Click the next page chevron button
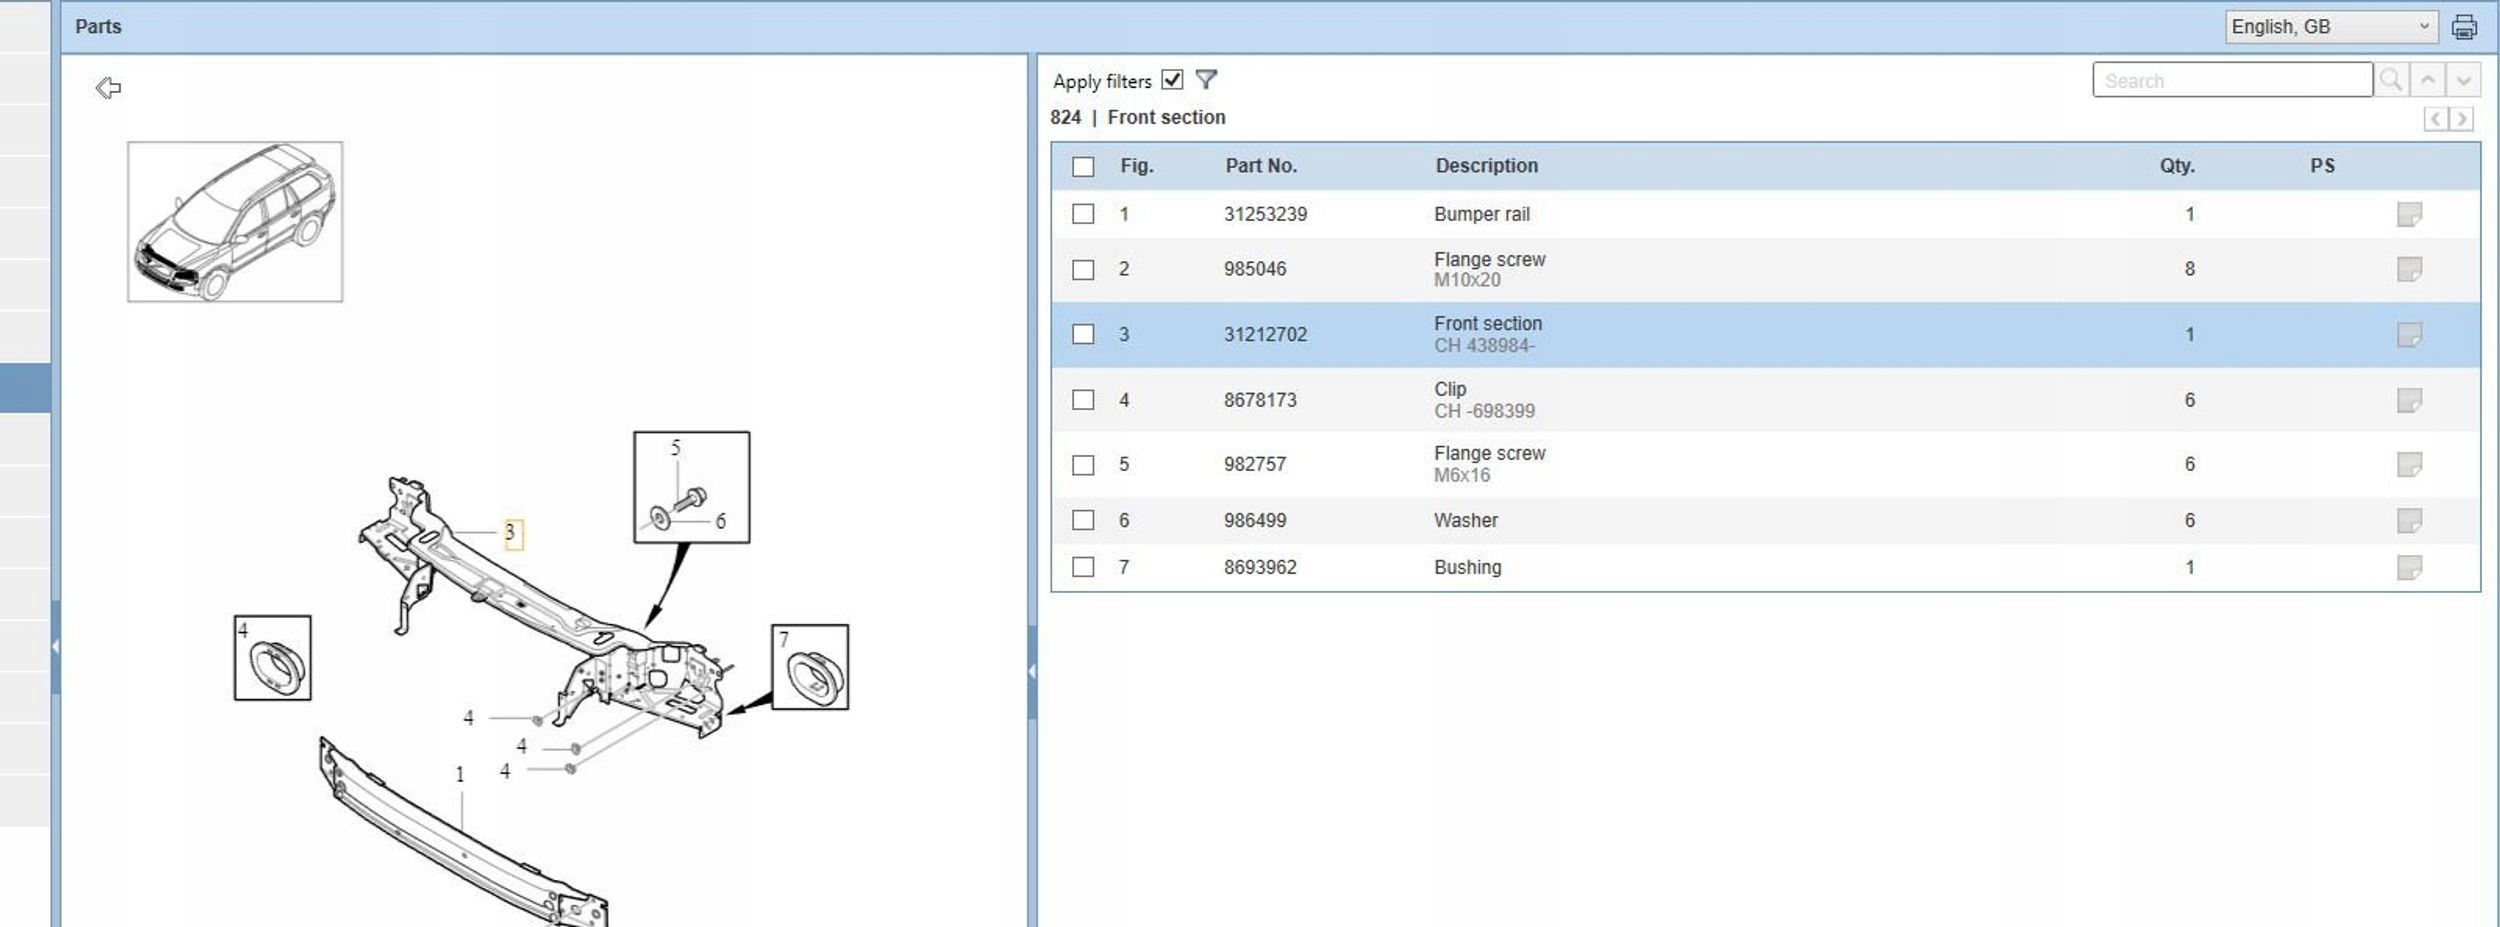 pyautogui.click(x=2462, y=119)
